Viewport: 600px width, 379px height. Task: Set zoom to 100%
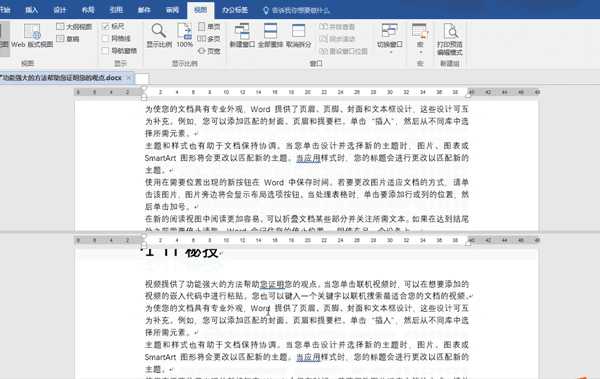(184, 36)
